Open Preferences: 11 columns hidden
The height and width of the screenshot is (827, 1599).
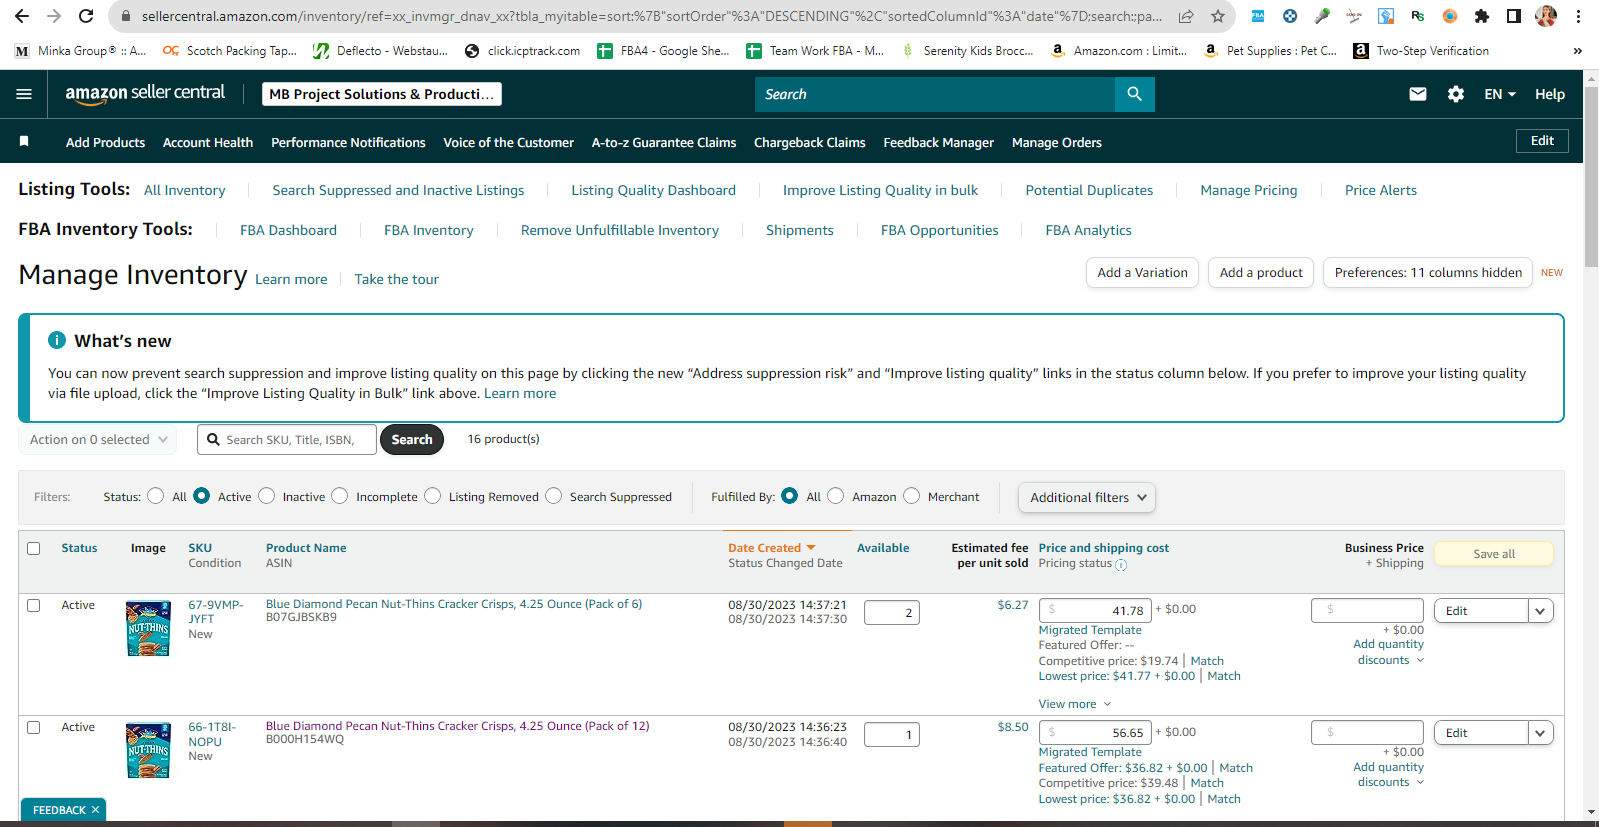click(1428, 273)
